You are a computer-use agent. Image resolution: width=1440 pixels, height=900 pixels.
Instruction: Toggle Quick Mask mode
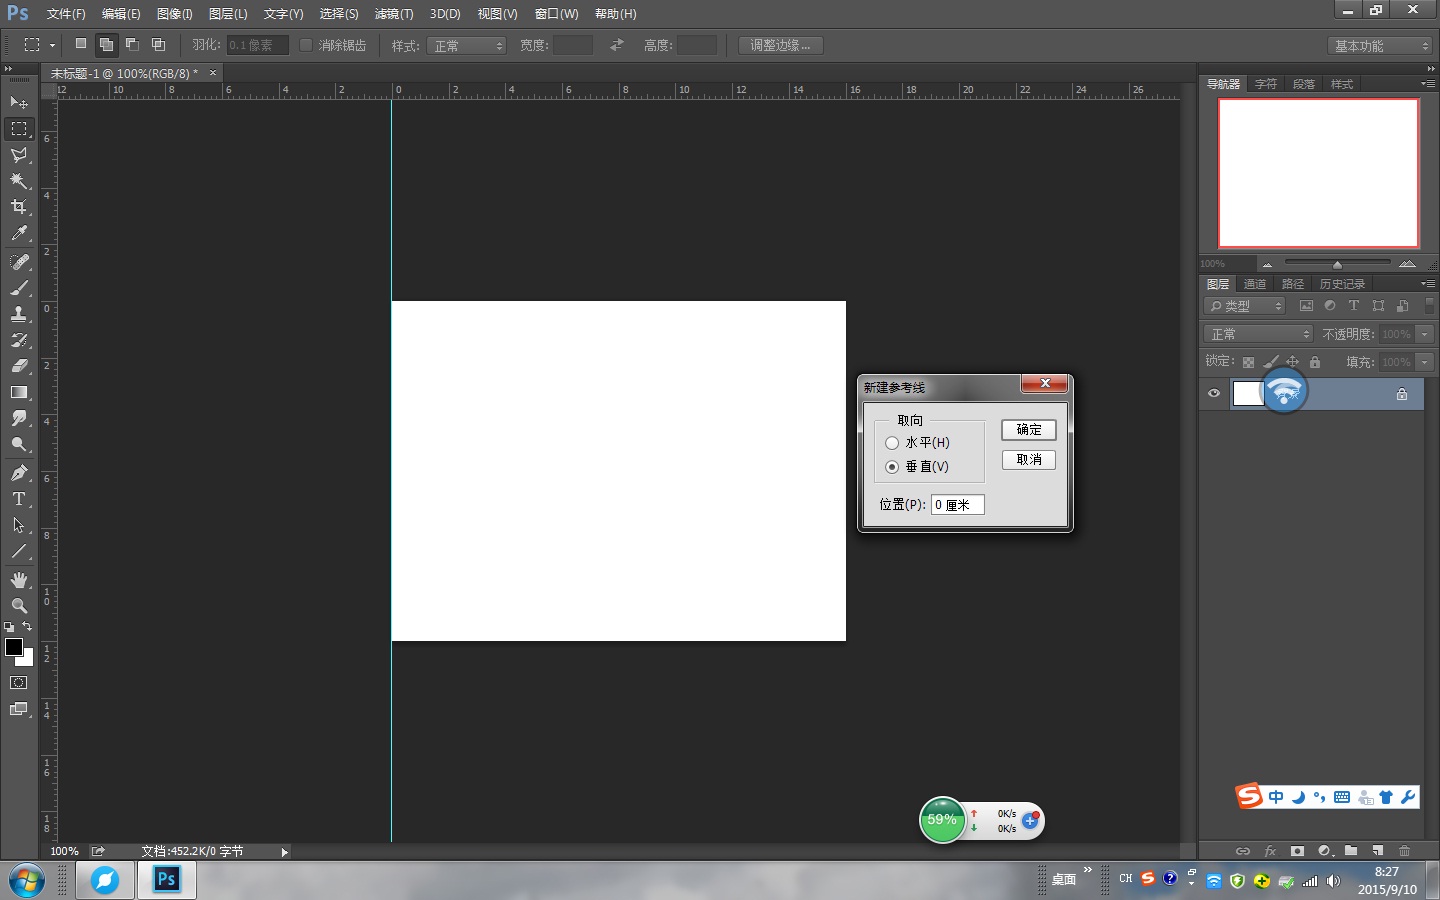(19, 683)
